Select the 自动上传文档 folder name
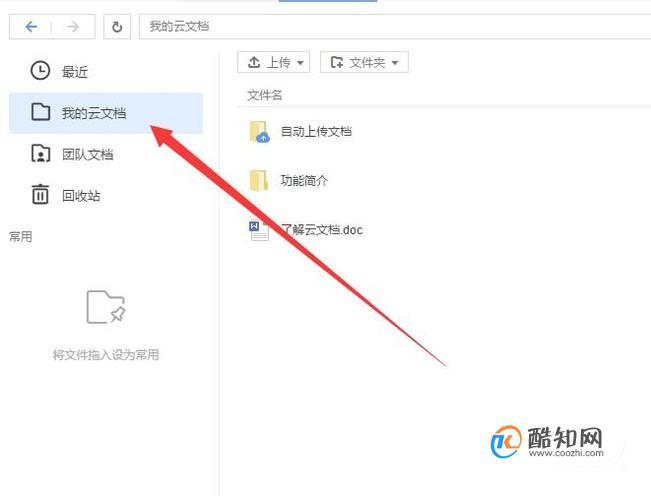651x496 pixels. pos(316,132)
